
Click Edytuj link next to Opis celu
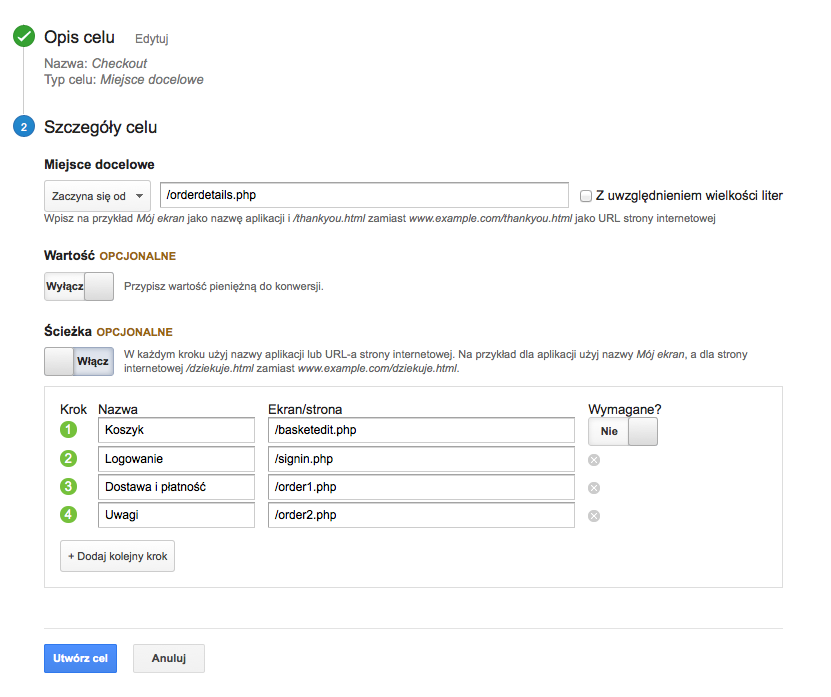152,39
